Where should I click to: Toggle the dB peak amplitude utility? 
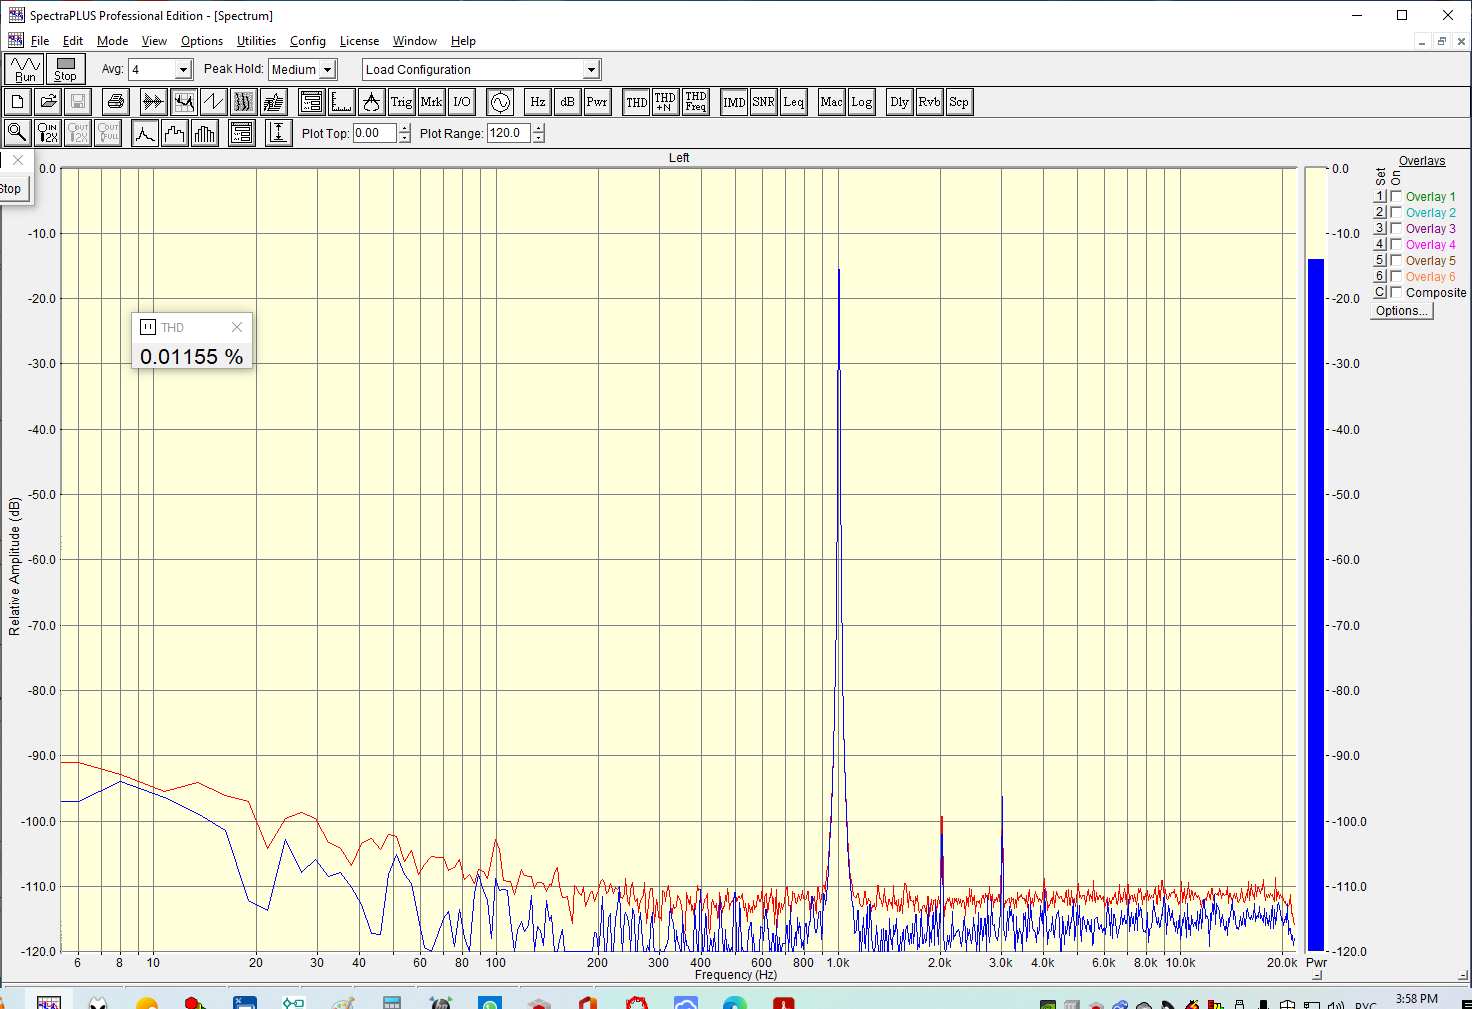567,102
